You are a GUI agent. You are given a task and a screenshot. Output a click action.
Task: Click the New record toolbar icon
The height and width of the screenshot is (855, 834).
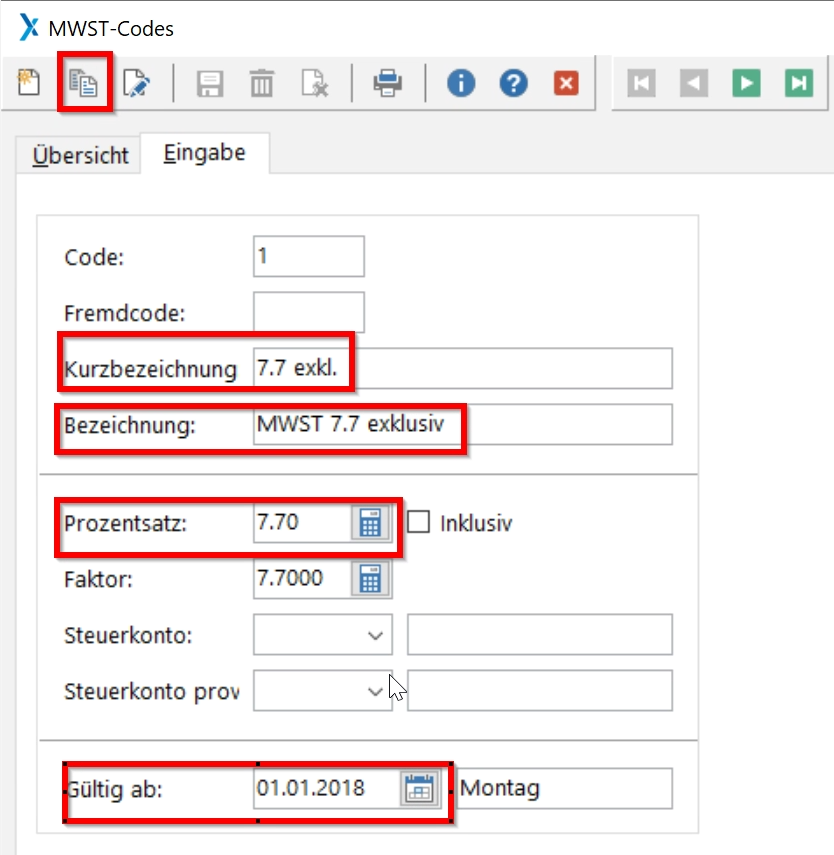click(x=29, y=83)
